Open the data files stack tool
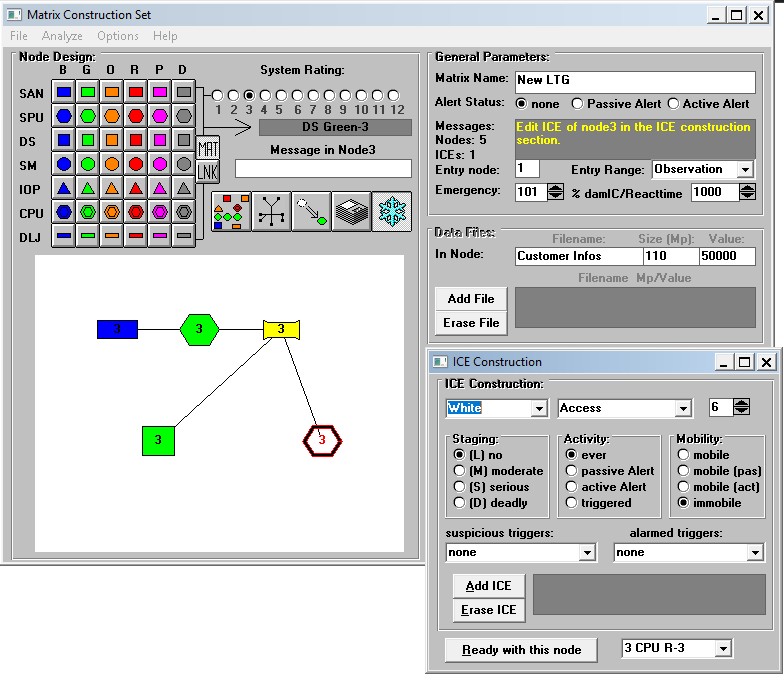The image size is (784, 683). [352, 212]
